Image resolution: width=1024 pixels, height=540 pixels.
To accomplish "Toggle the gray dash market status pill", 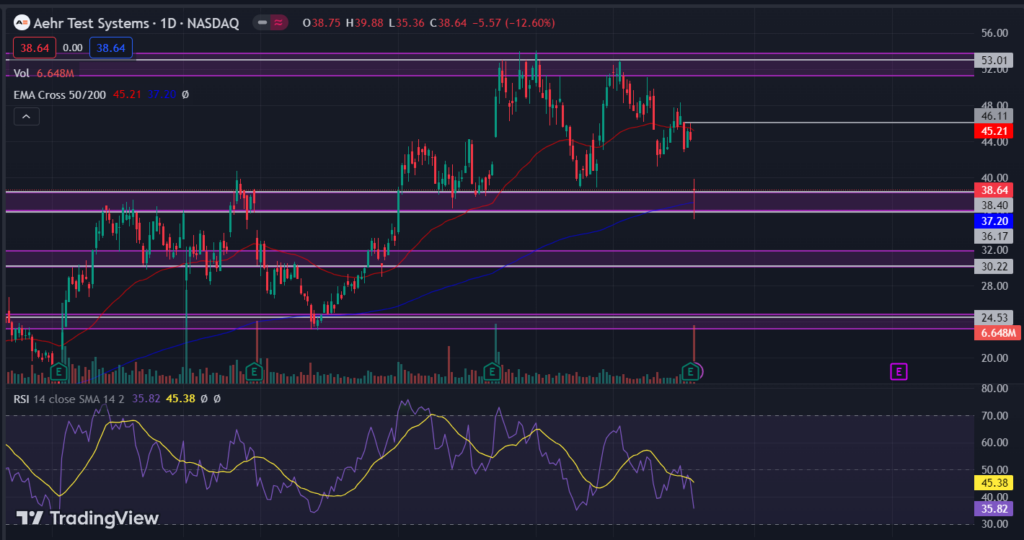I will coord(263,23).
